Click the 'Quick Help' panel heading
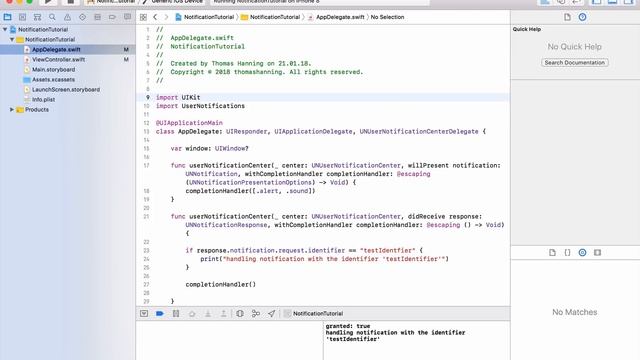This screenshot has height=360, width=640. tap(527, 29)
